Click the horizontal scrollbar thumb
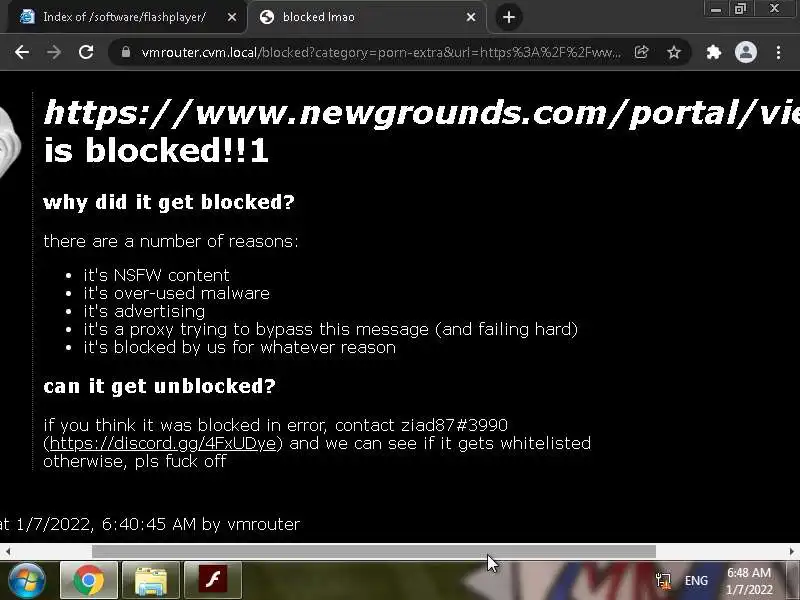800x600 pixels. click(373, 552)
